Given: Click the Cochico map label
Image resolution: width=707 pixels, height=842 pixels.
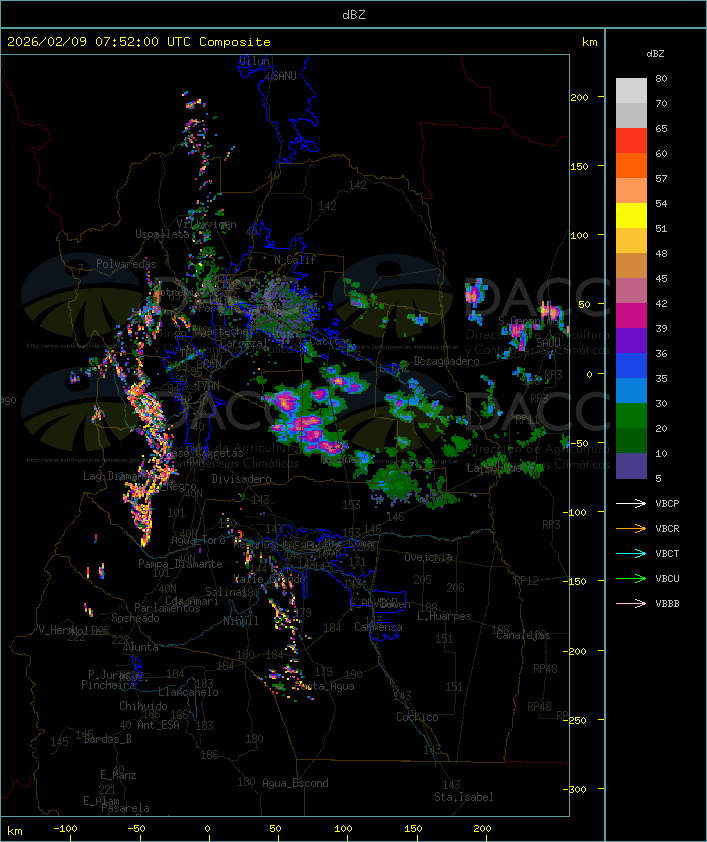Looking at the screenshot, I should (x=417, y=717).
